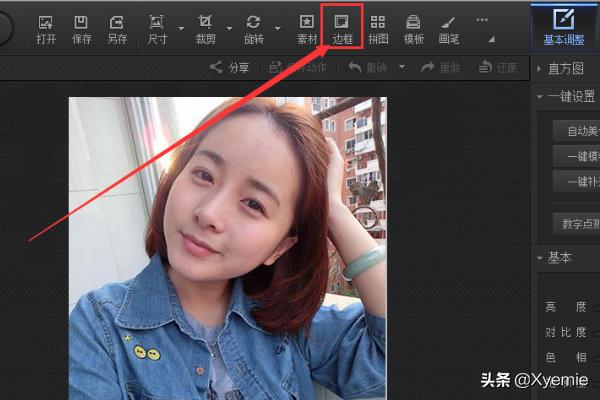The width and height of the screenshot is (600, 400).
Task: Open the 尺寸 size tool
Action: (157, 29)
